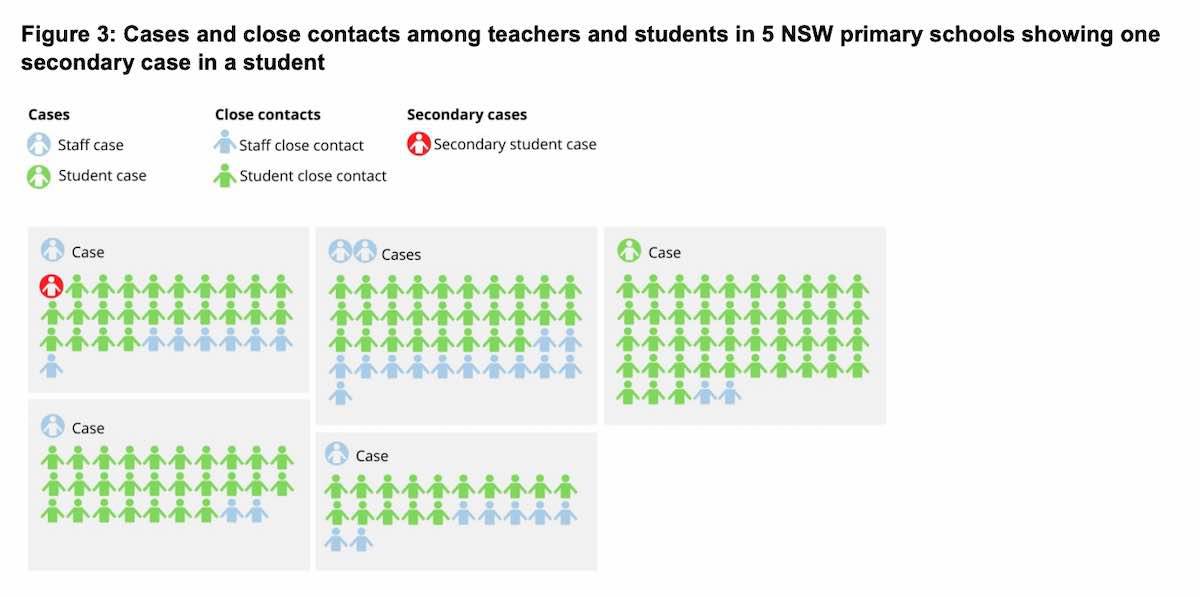Click the Student case legend icon

coord(39,176)
